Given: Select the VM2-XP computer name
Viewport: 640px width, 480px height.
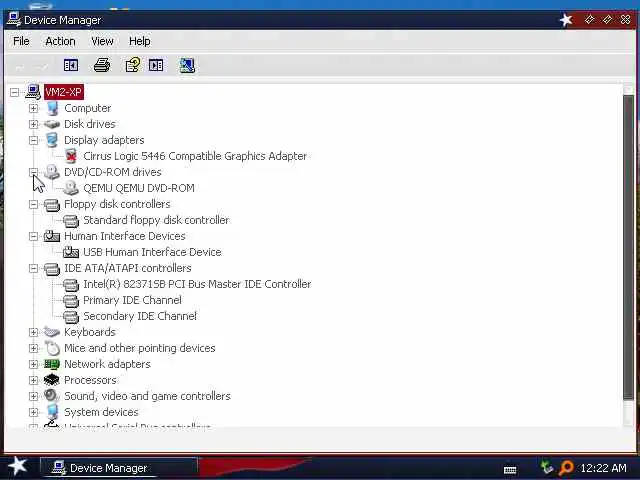Looking at the screenshot, I should click(x=64, y=92).
